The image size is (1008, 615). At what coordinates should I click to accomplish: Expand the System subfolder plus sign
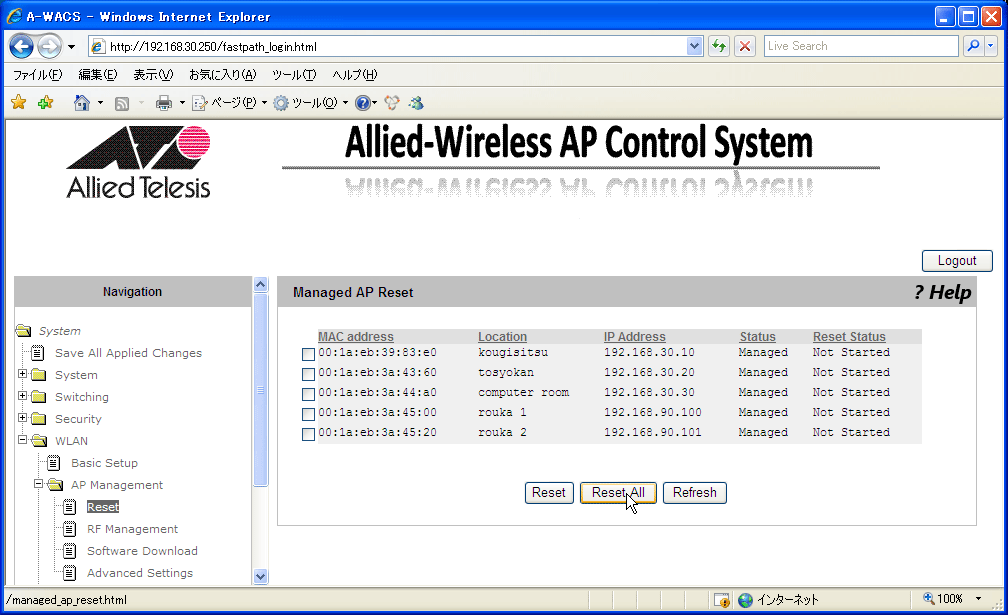[x=22, y=374]
